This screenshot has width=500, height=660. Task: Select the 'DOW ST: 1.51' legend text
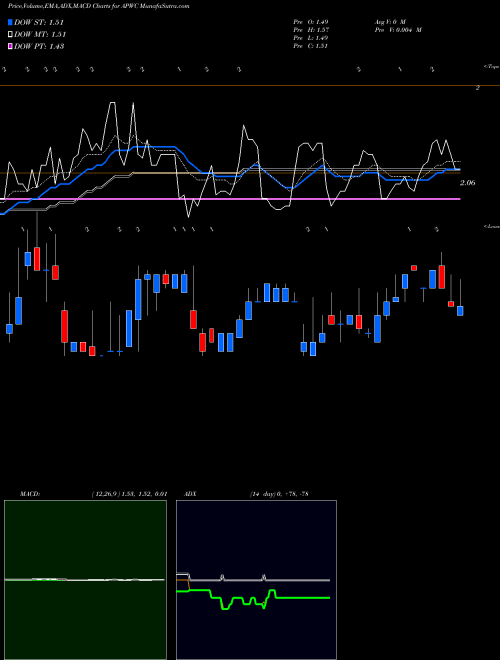[39, 22]
